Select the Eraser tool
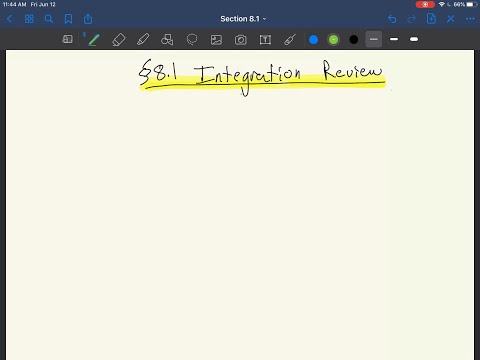Viewport: 480px width, 360px height. click(119, 40)
